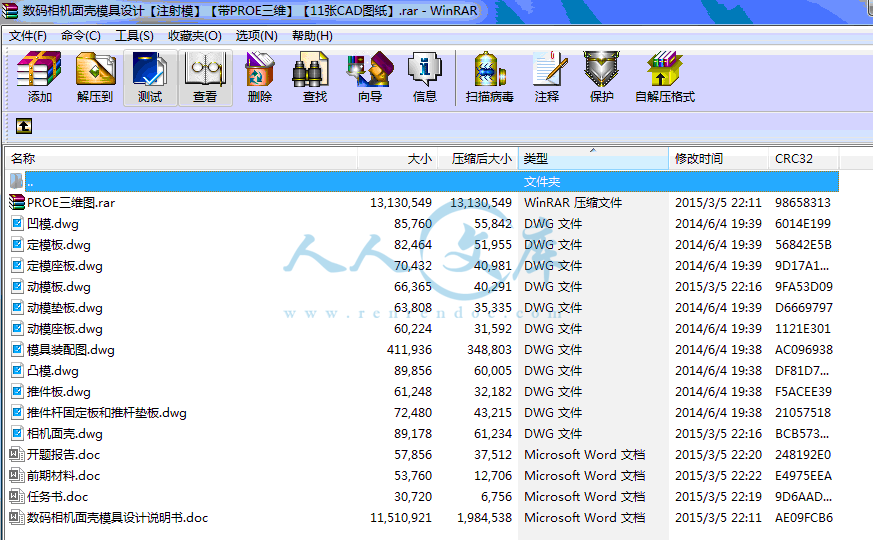Click the 开题报告.doc Word icon
This screenshot has width=873, height=540.
pyautogui.click(x=17, y=454)
